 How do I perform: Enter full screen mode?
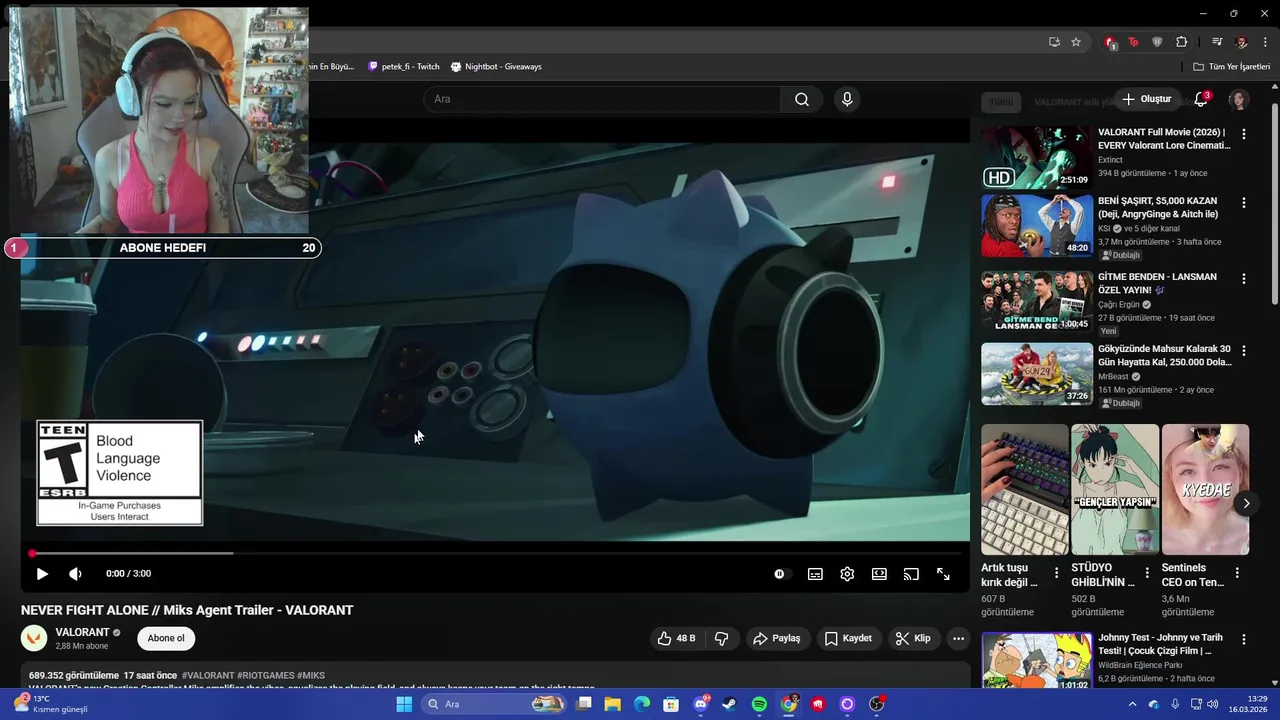(943, 574)
